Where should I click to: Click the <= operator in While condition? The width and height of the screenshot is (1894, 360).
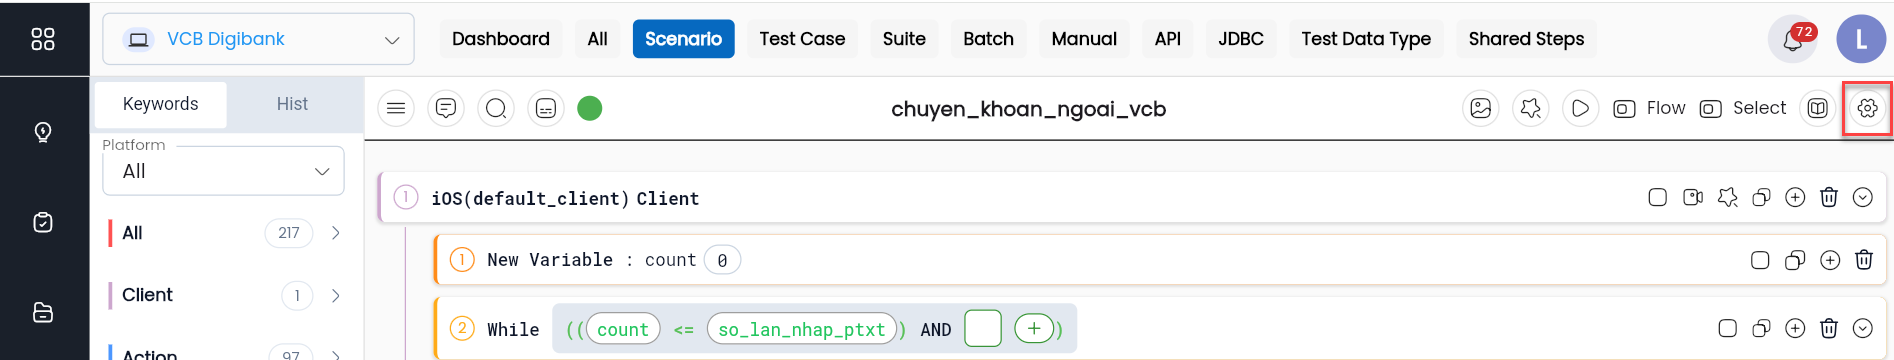(x=684, y=330)
